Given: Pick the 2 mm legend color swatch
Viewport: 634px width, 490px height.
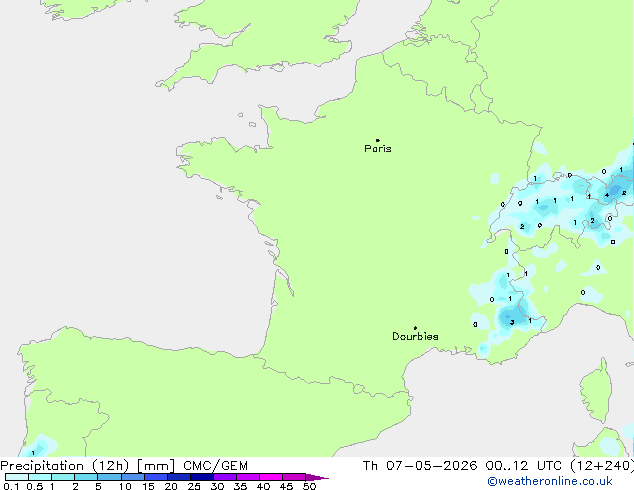Looking at the screenshot, I should pyautogui.click(x=86, y=477).
